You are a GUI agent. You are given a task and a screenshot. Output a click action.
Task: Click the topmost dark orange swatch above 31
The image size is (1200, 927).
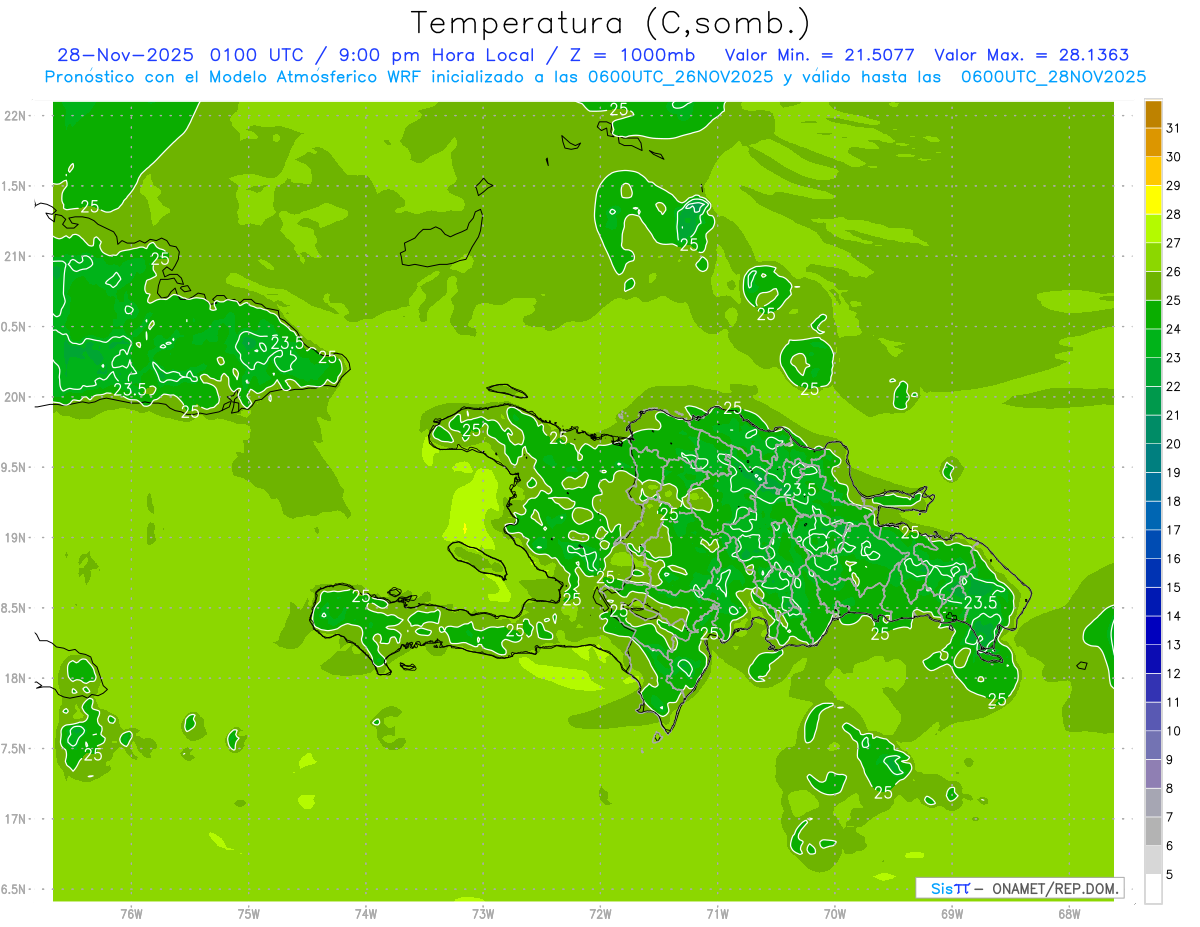1153,115
